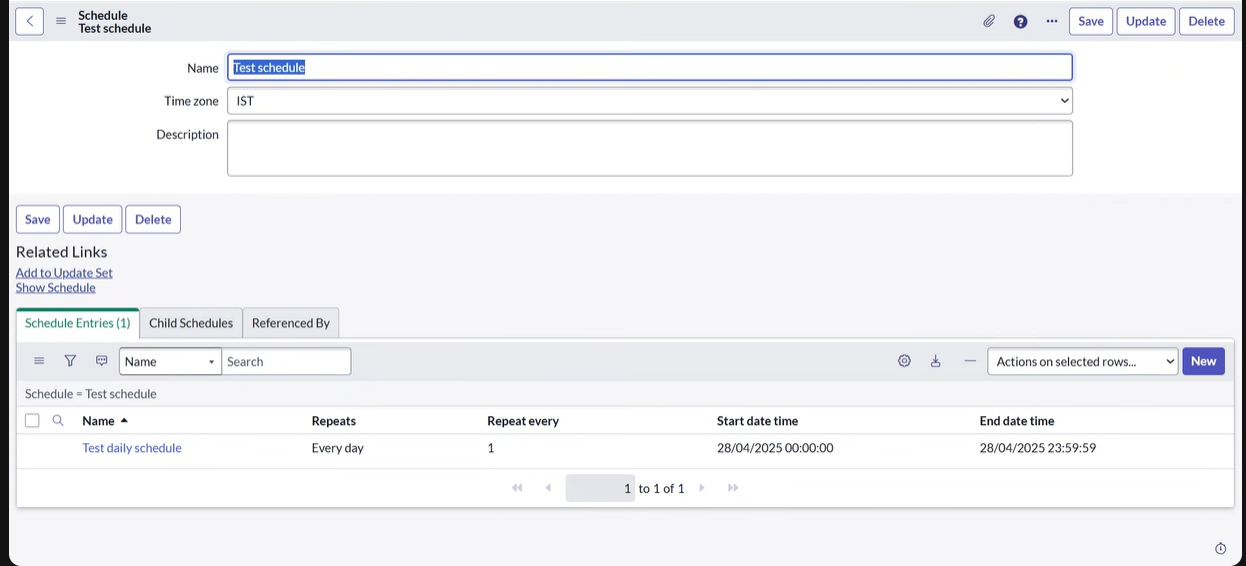
Task: Click the attachment paperclip icon
Action: [x=989, y=21]
